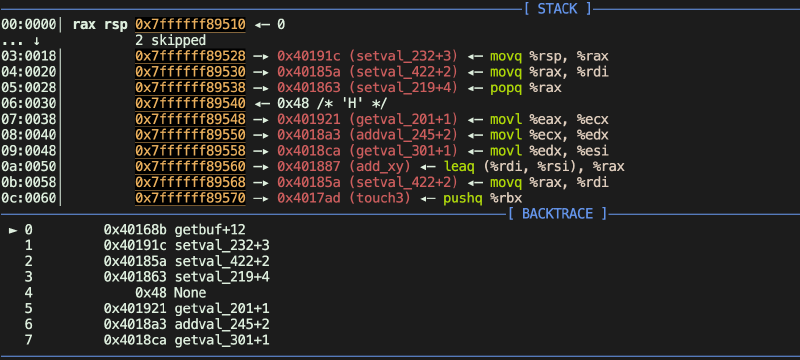The width and height of the screenshot is (800, 360).
Task: Select stack address 0x7ffffff89548
Action: (x=190, y=119)
